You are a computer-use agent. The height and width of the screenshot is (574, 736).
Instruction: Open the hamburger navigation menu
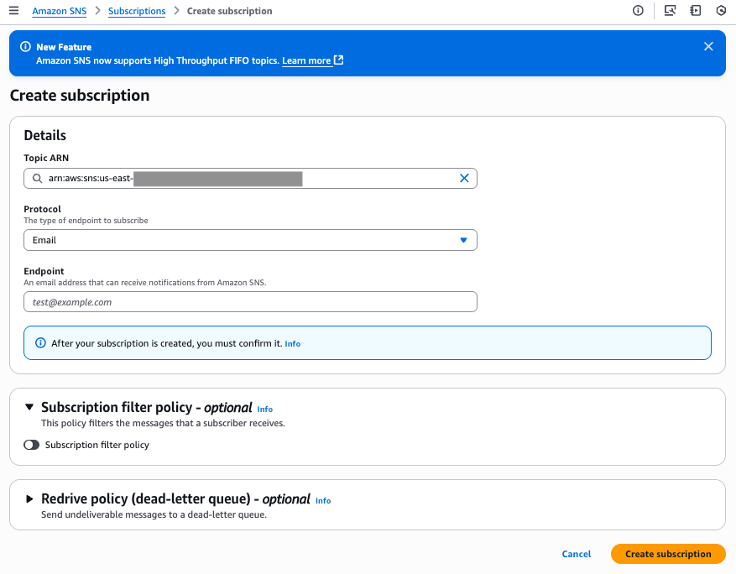pos(14,11)
